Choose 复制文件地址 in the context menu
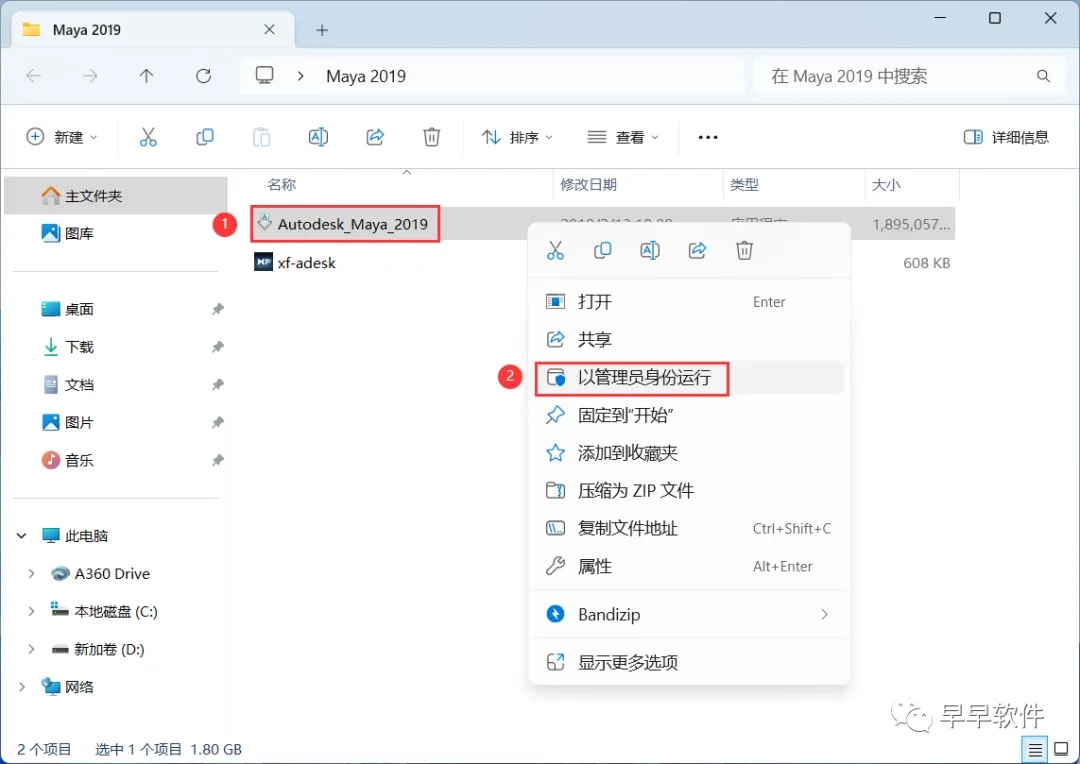This screenshot has height=764, width=1080. 689,528
